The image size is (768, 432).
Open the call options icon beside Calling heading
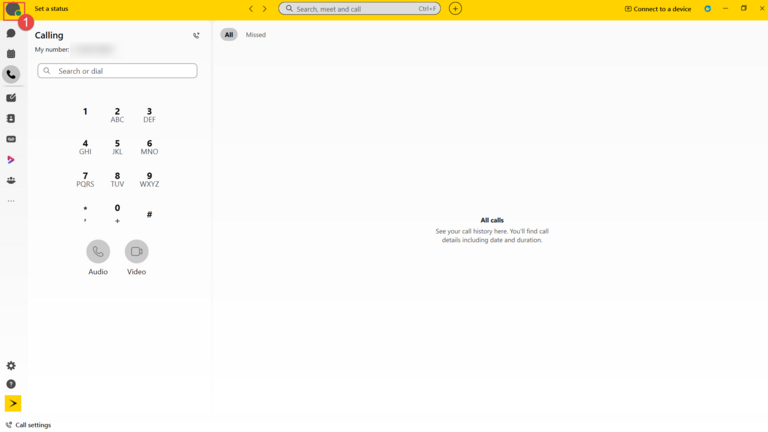pyautogui.click(x=196, y=35)
